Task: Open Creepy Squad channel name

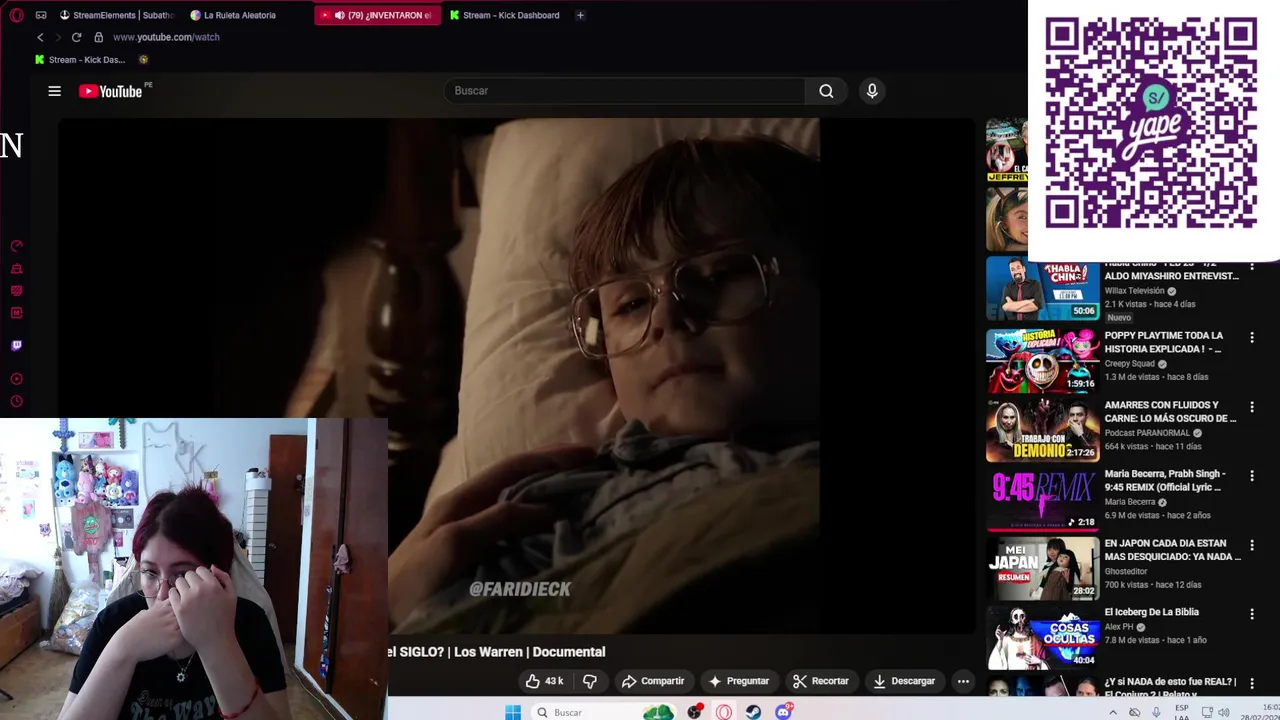Action: [x=1129, y=364]
